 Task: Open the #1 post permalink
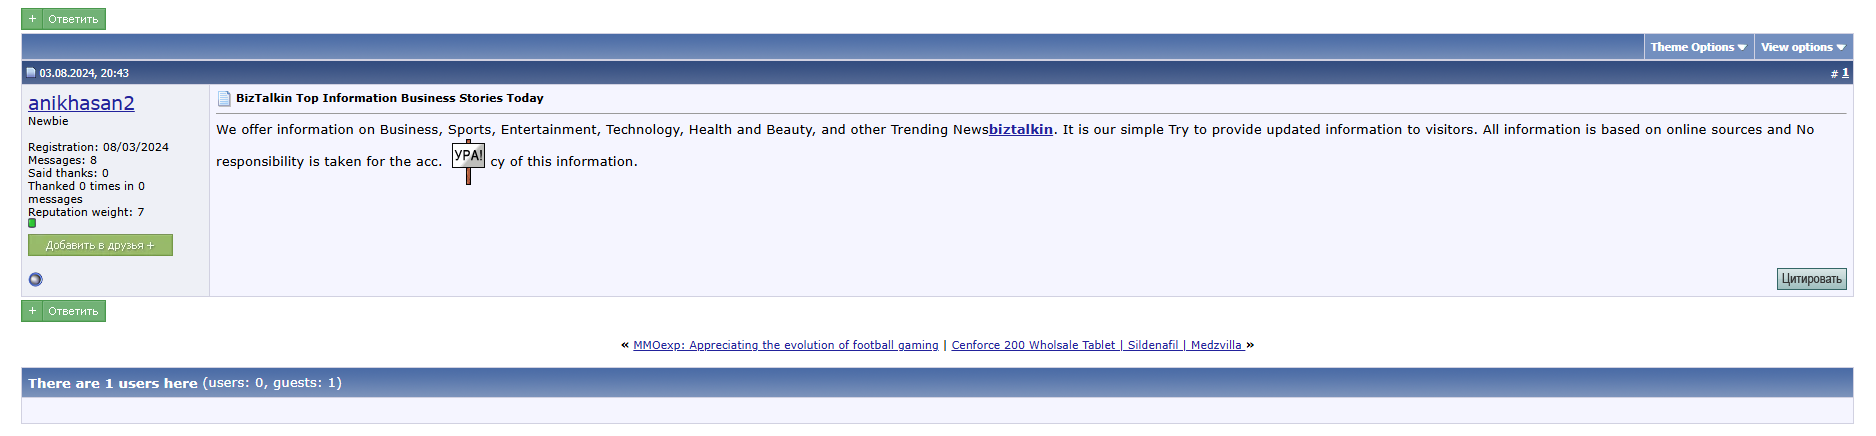coord(1845,73)
